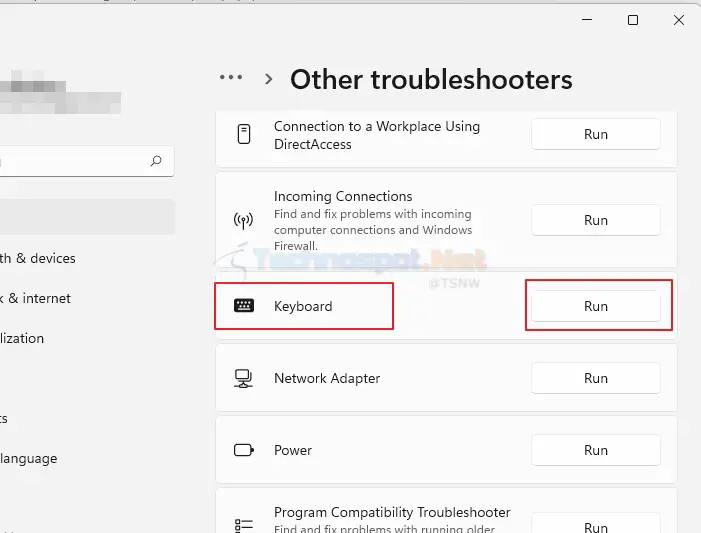Screen dimensions: 701x533
Task: Click the search magnifier icon
Action: point(156,161)
